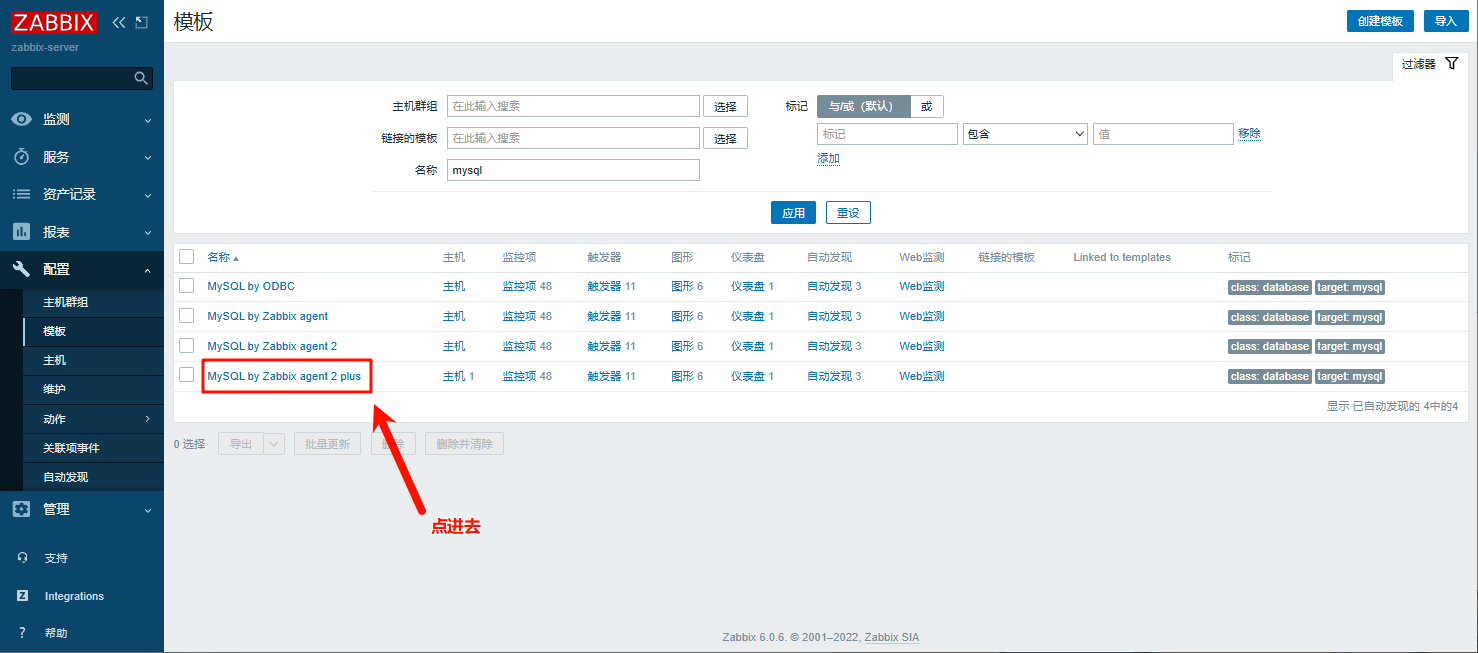Screen dimensions: 1478x653
Task: Click 监控项 48 in MySQL by ODBC row
Action: [527, 286]
